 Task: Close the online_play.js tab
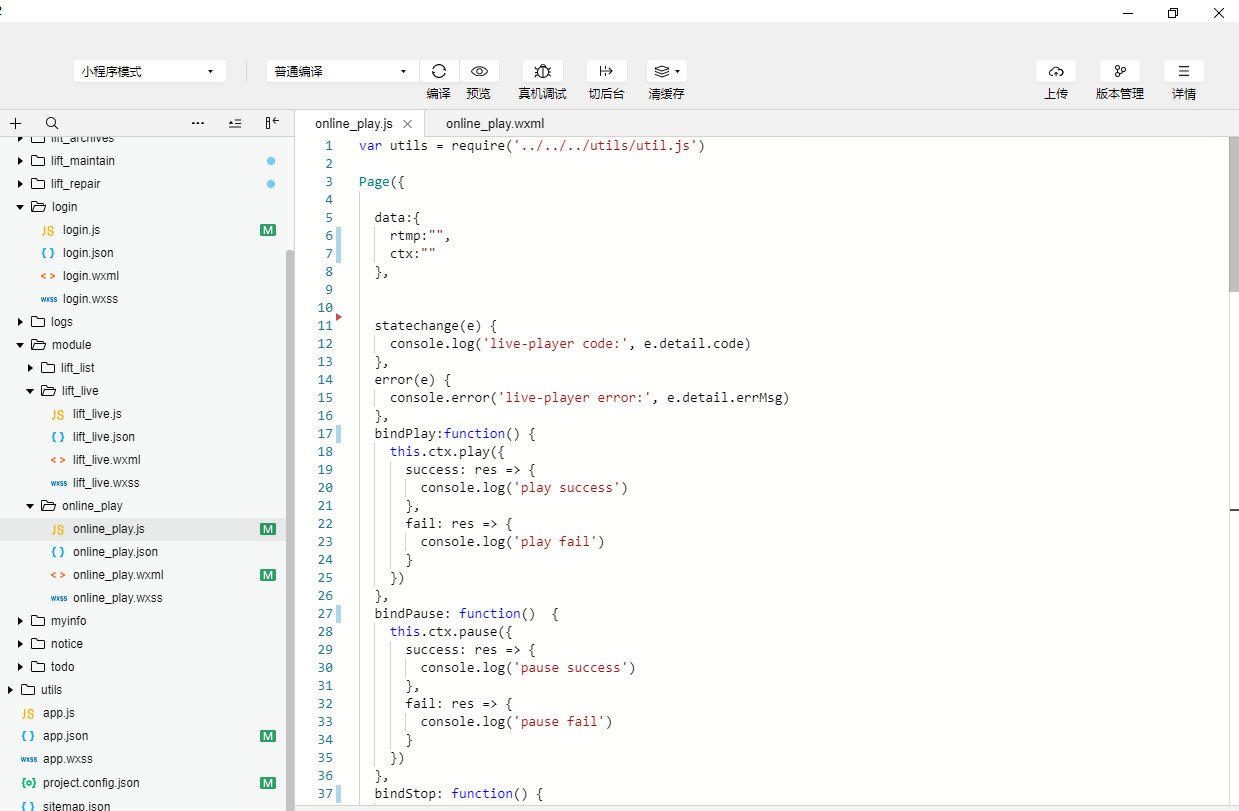point(407,124)
